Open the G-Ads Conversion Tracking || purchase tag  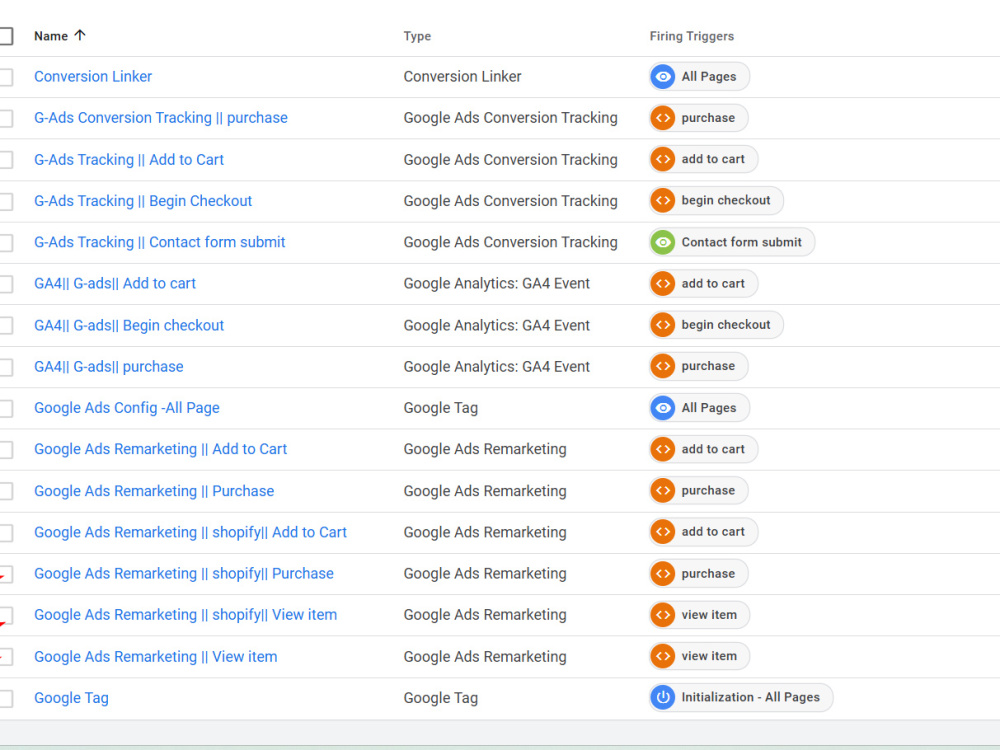coord(161,118)
